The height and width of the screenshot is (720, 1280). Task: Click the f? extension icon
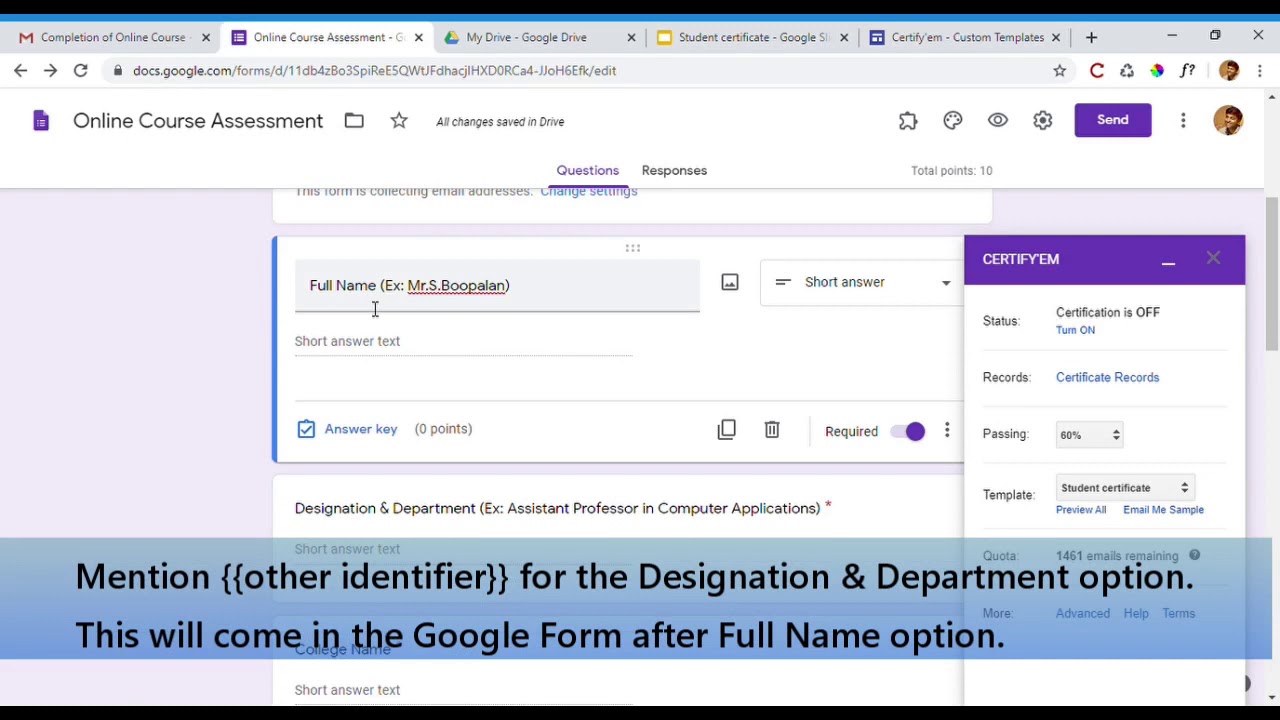[1187, 71]
